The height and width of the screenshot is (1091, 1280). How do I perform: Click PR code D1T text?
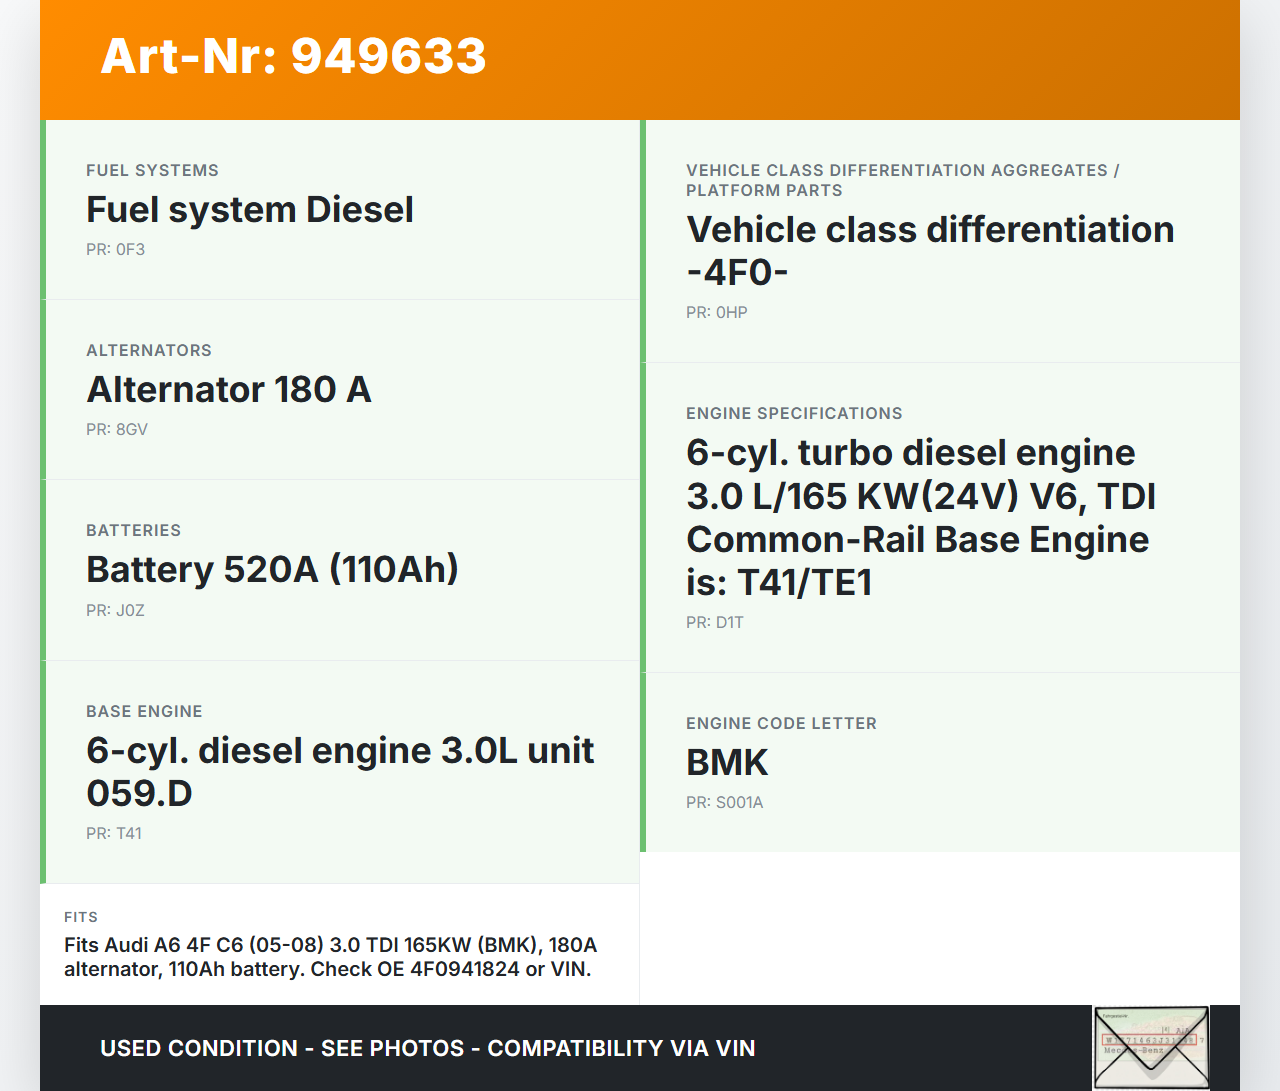coord(714,623)
